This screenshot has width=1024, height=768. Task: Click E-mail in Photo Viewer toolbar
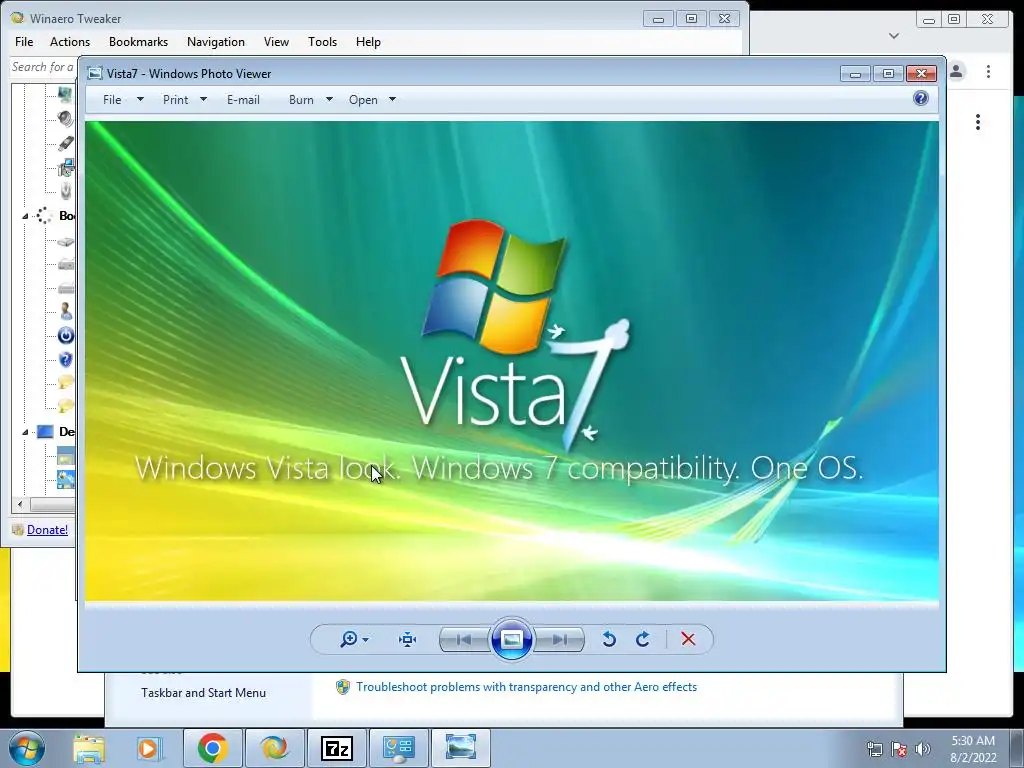243,100
